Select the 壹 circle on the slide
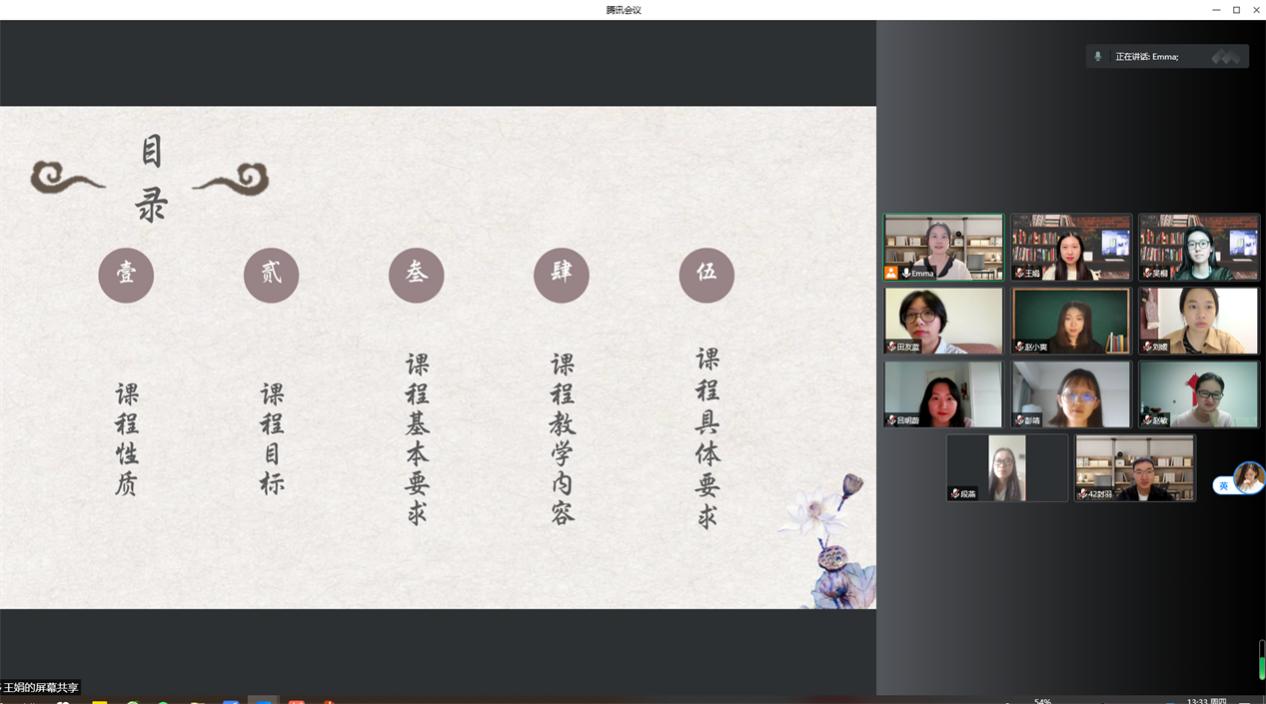This screenshot has height=704, width=1266. point(126,275)
